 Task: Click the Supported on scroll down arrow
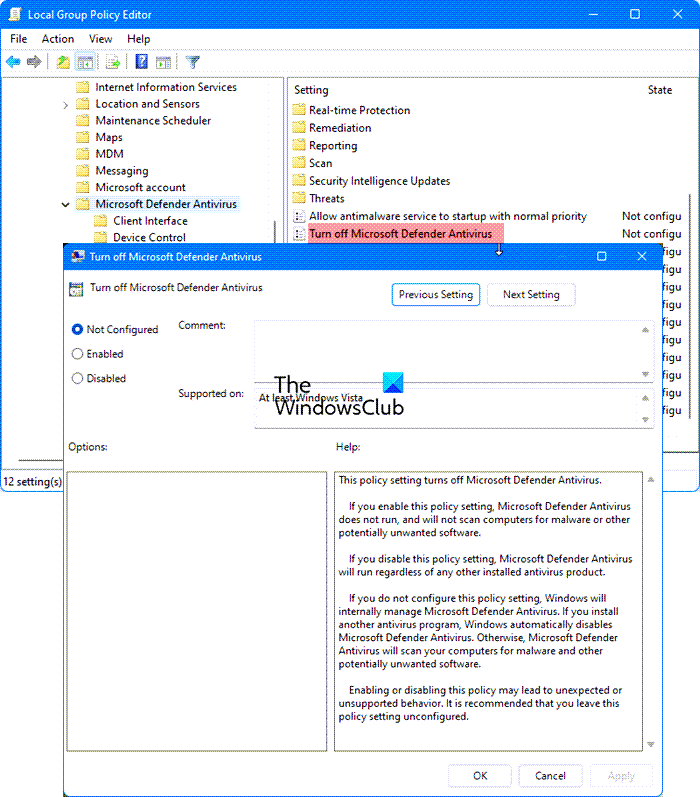[645, 420]
